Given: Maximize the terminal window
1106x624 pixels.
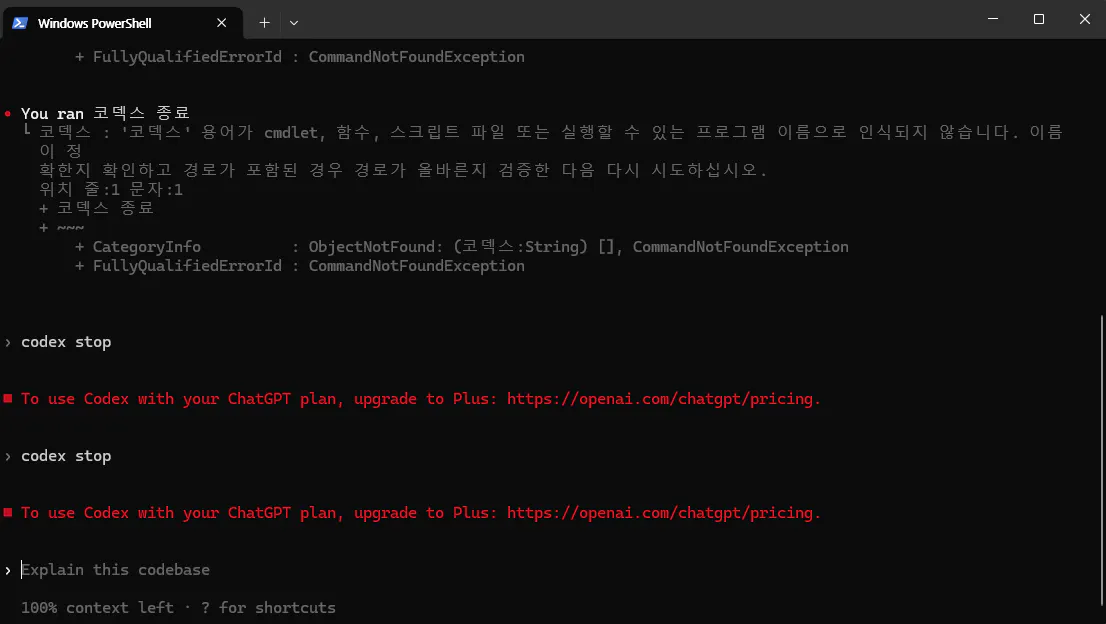Looking at the screenshot, I should (1039, 19).
